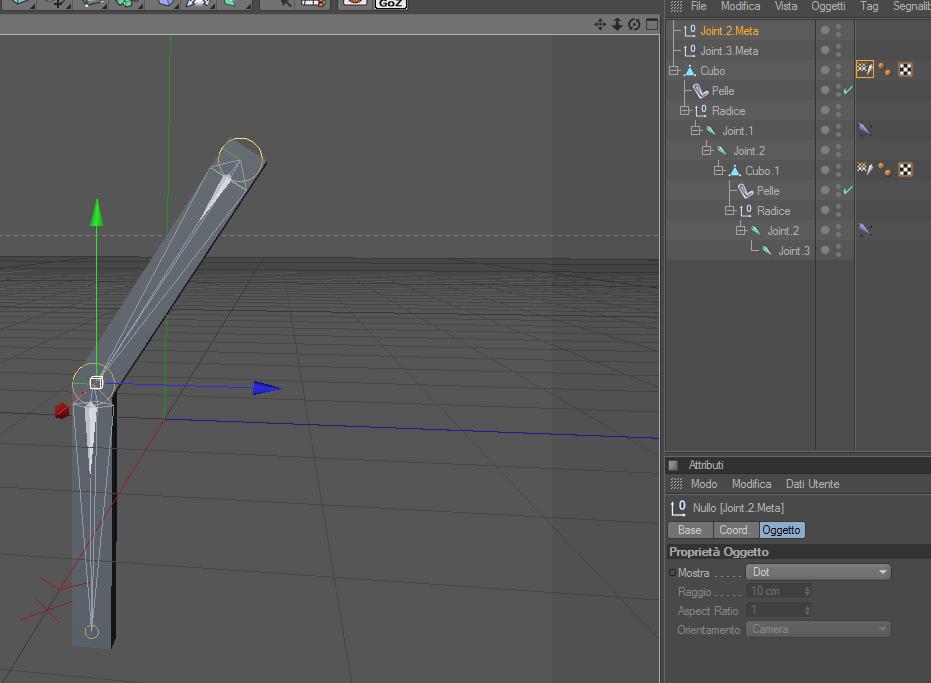Viewport: 931px width, 683px height.
Task: Click the red X-axis cube handle
Action: 62,410
